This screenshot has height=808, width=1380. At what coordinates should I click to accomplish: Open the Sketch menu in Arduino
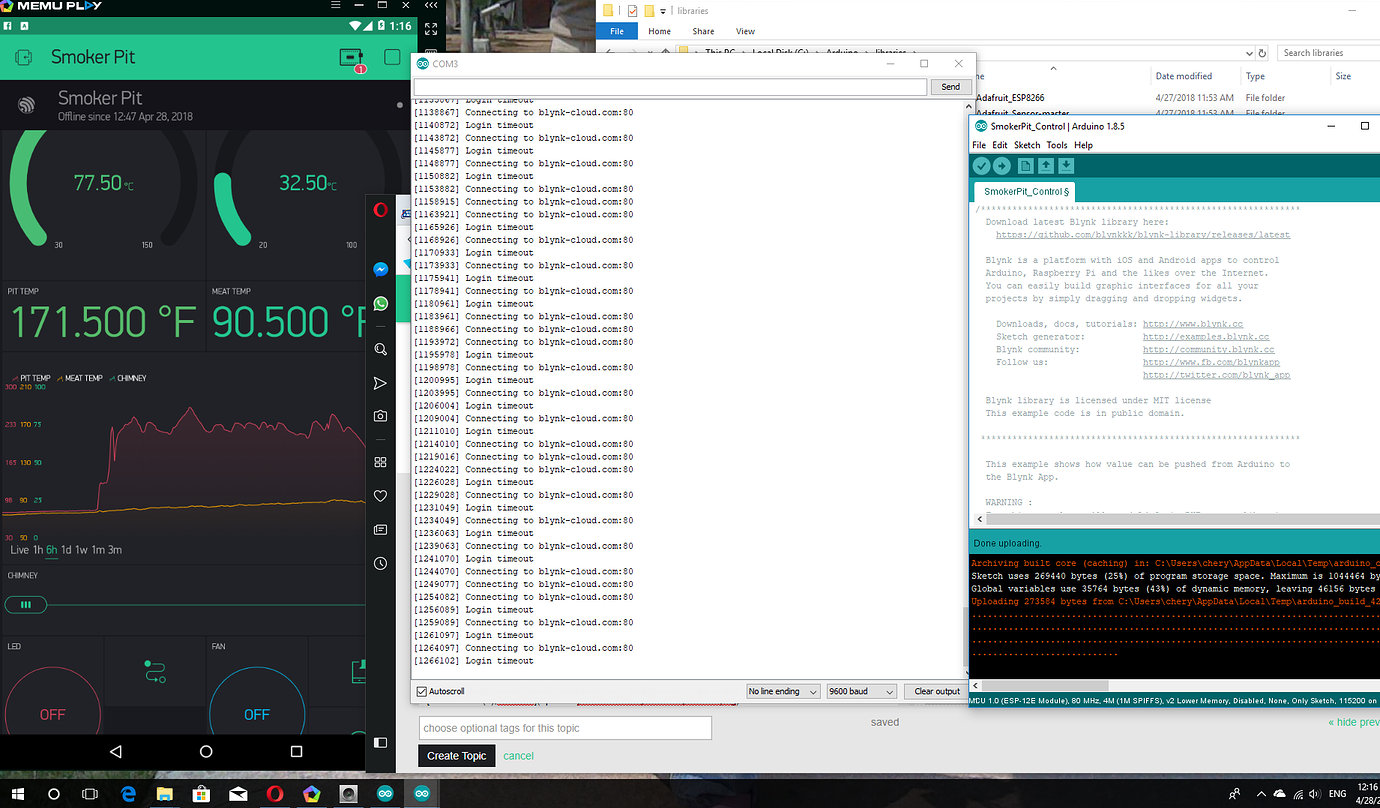(1027, 145)
